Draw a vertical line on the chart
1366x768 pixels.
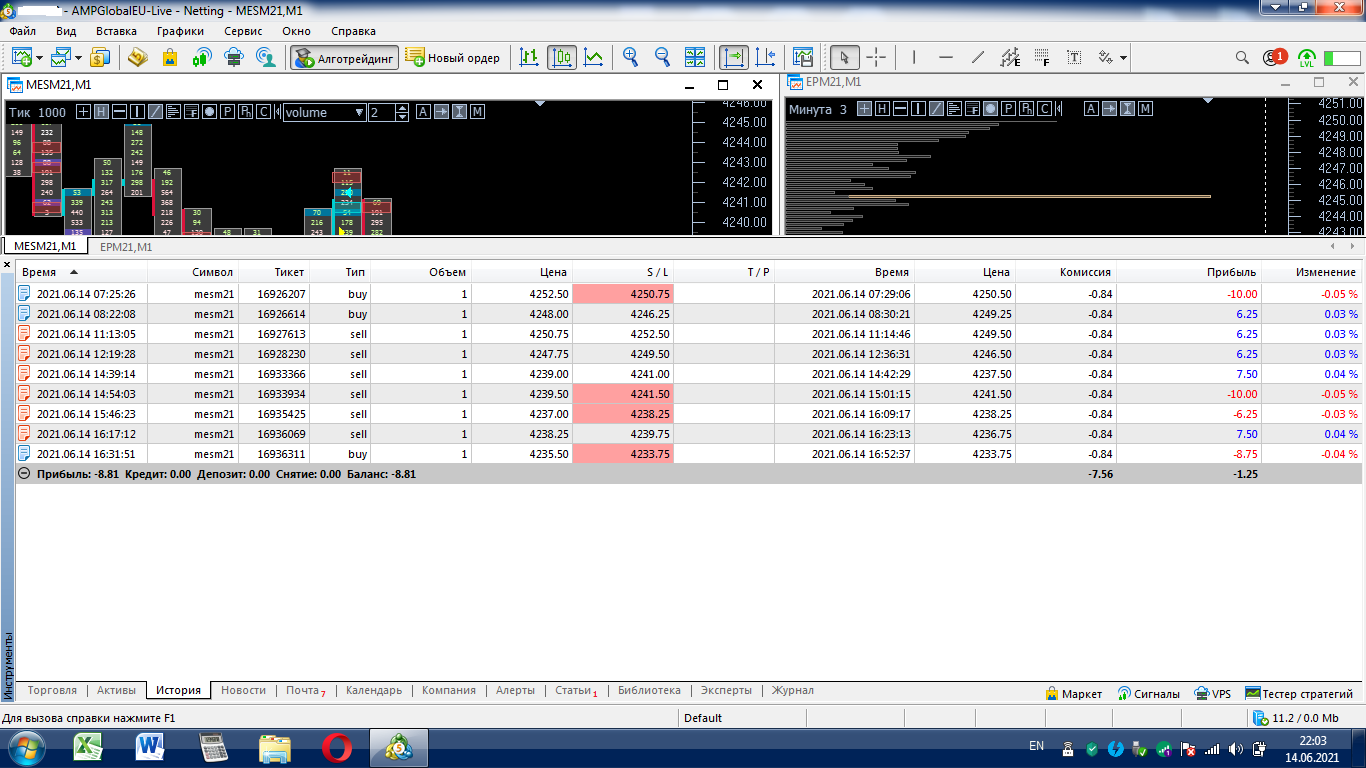coord(914,57)
